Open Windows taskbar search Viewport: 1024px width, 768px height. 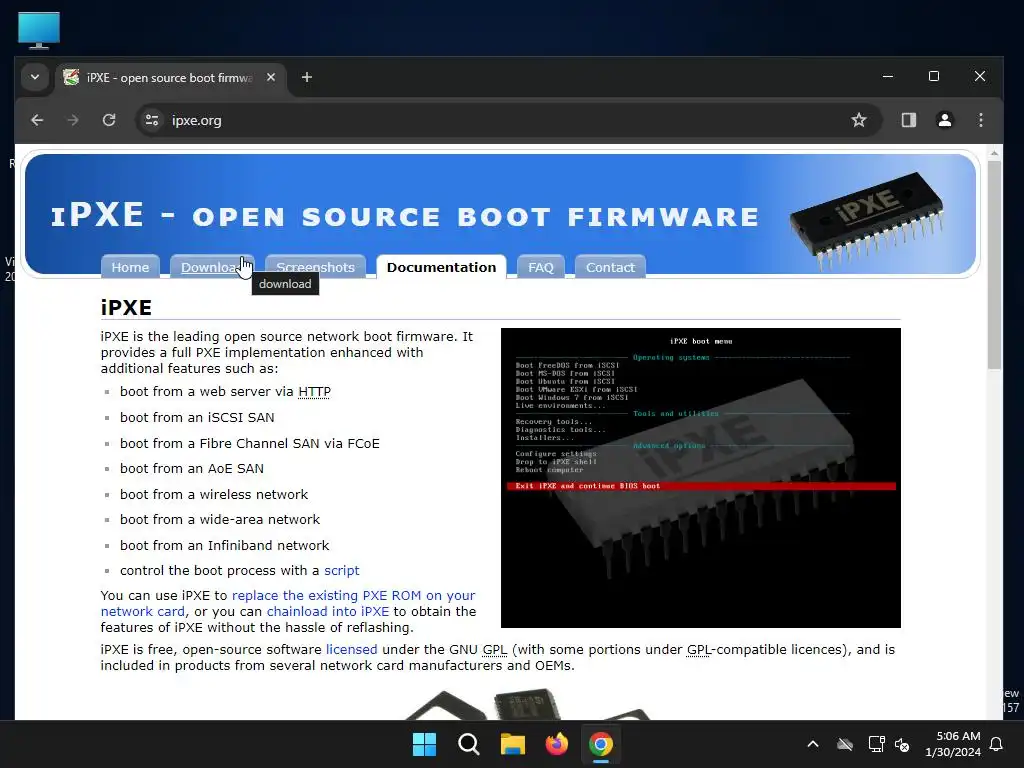click(x=468, y=744)
